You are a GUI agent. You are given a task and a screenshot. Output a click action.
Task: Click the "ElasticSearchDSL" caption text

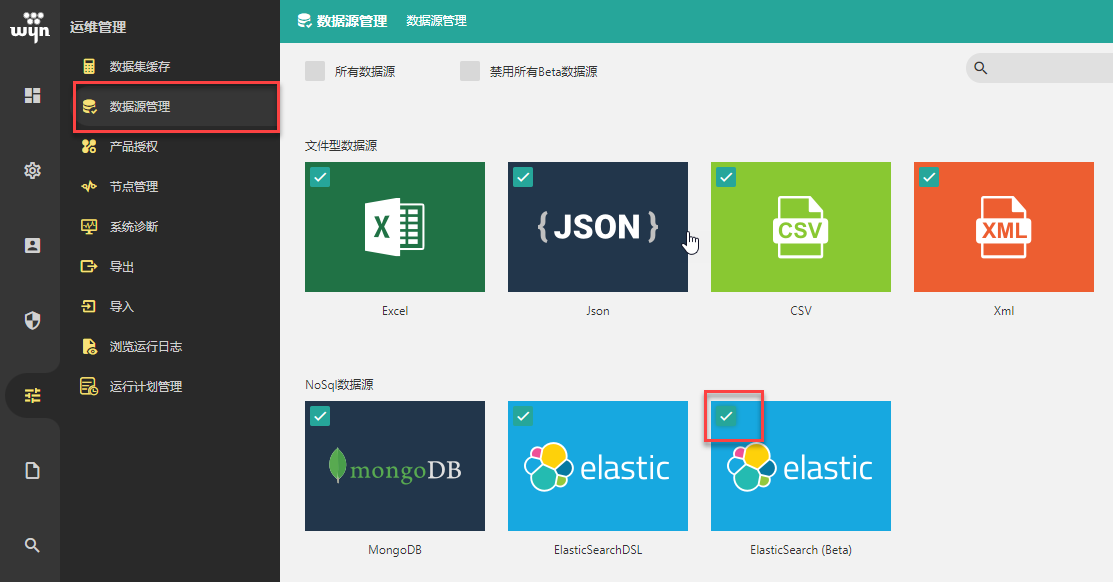coord(598,550)
